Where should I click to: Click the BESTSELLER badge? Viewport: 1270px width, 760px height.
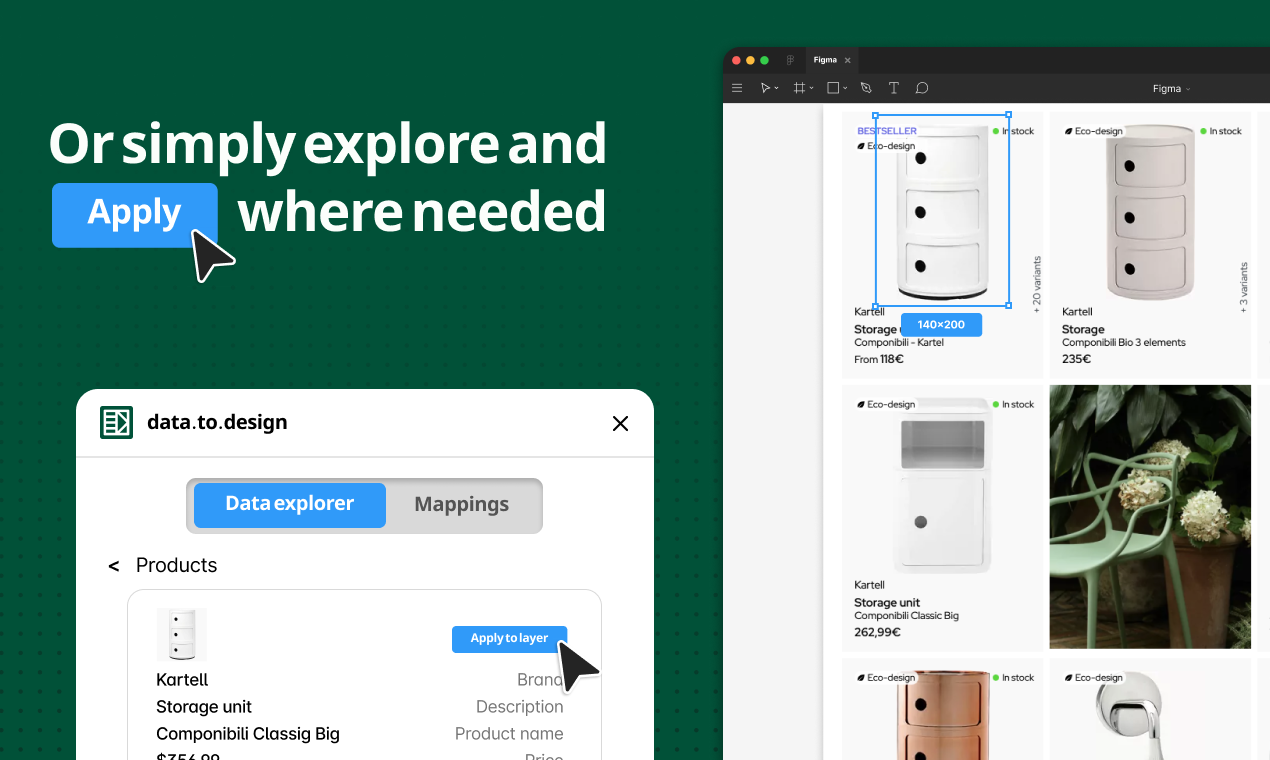887,131
